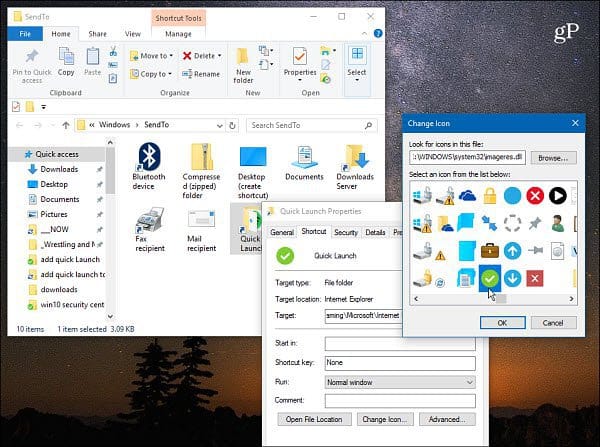Choose the yellow padlock icon

click(490, 196)
